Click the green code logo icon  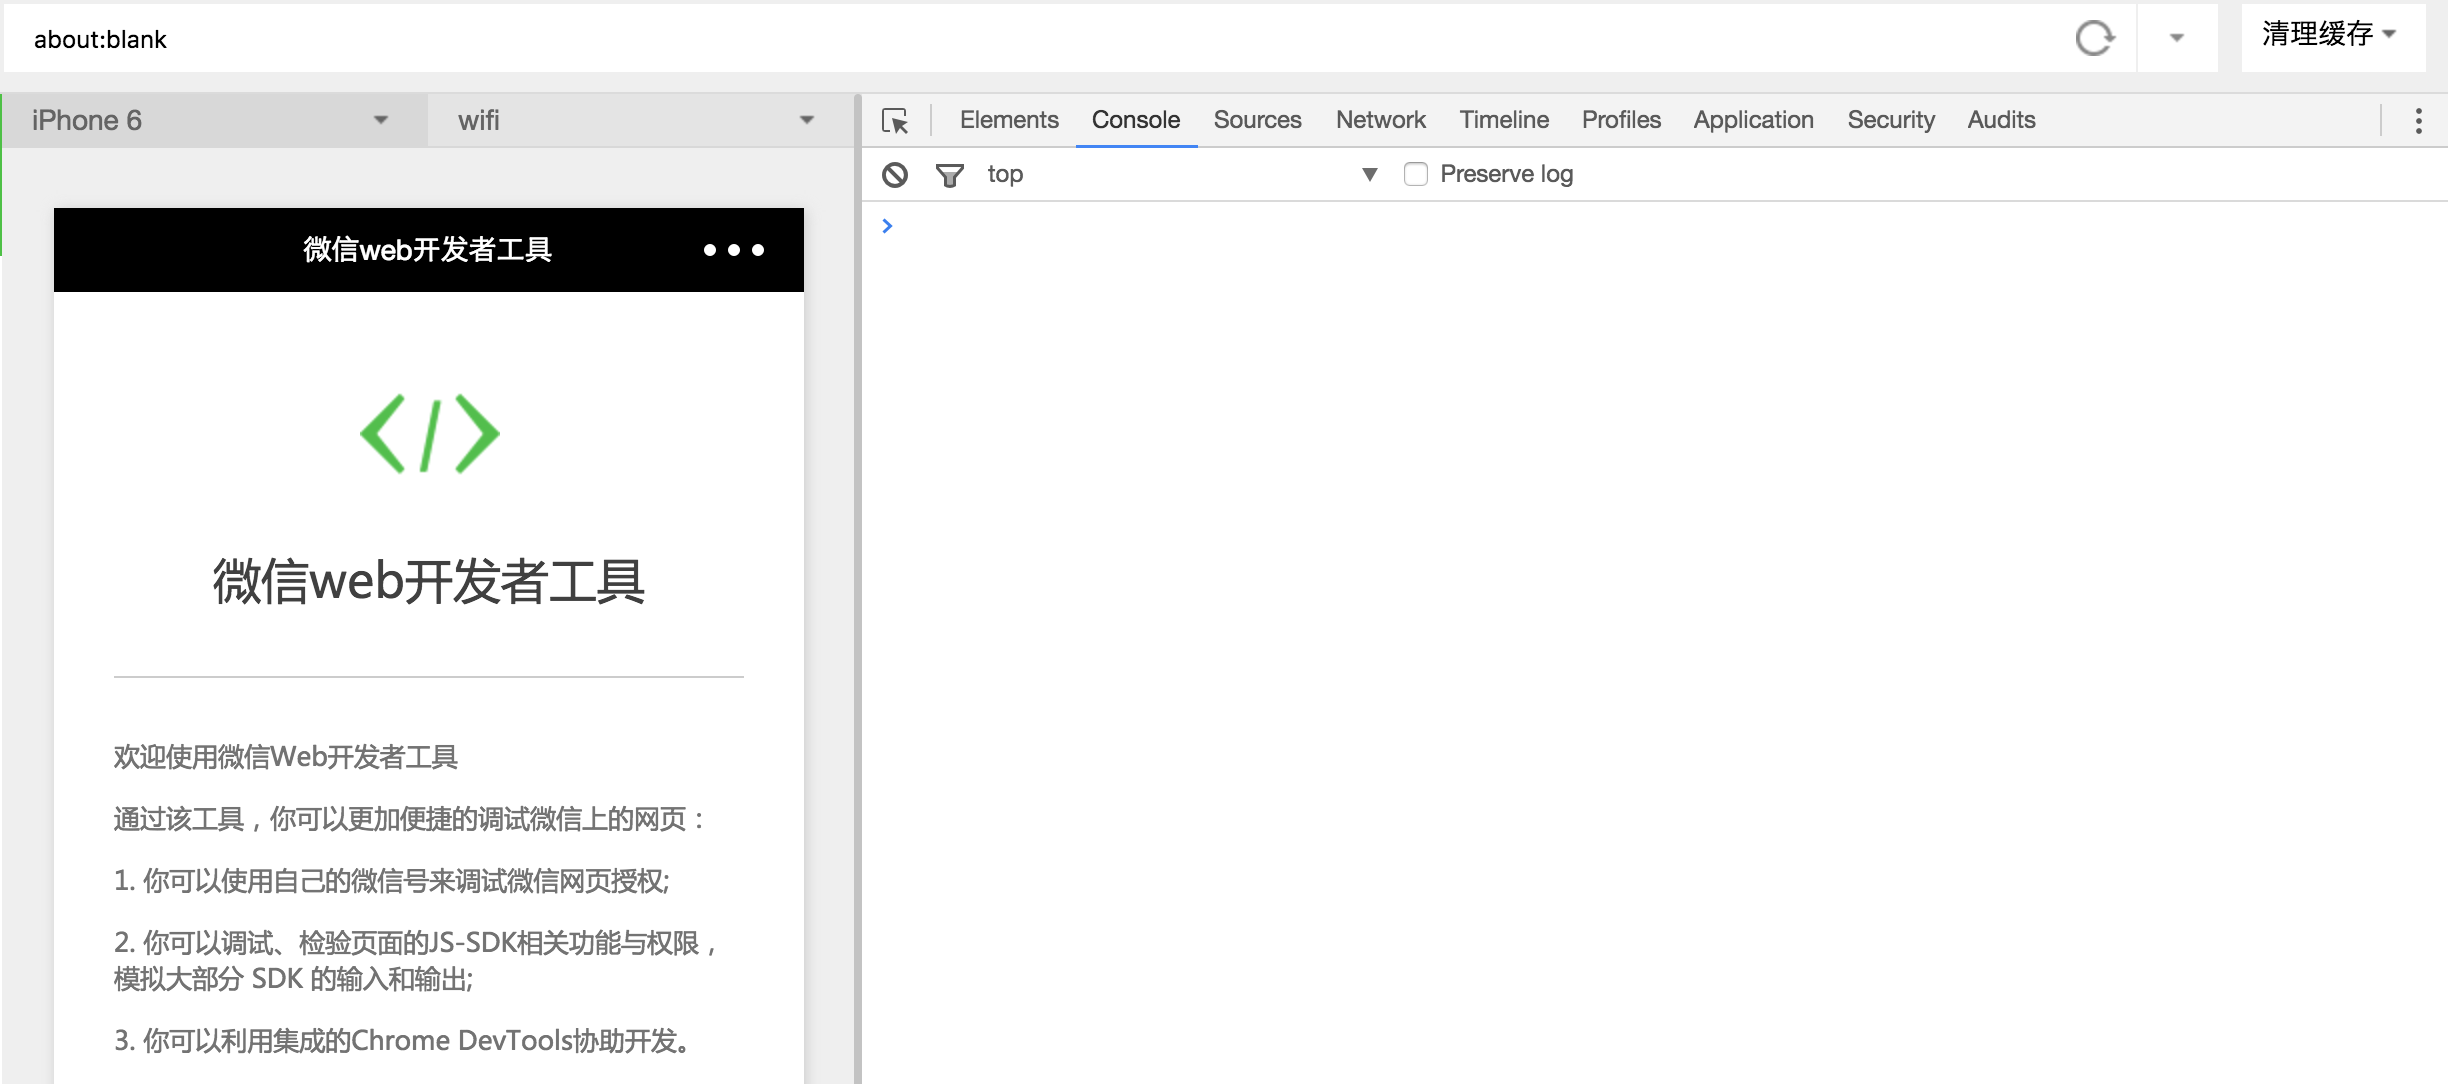coord(429,433)
